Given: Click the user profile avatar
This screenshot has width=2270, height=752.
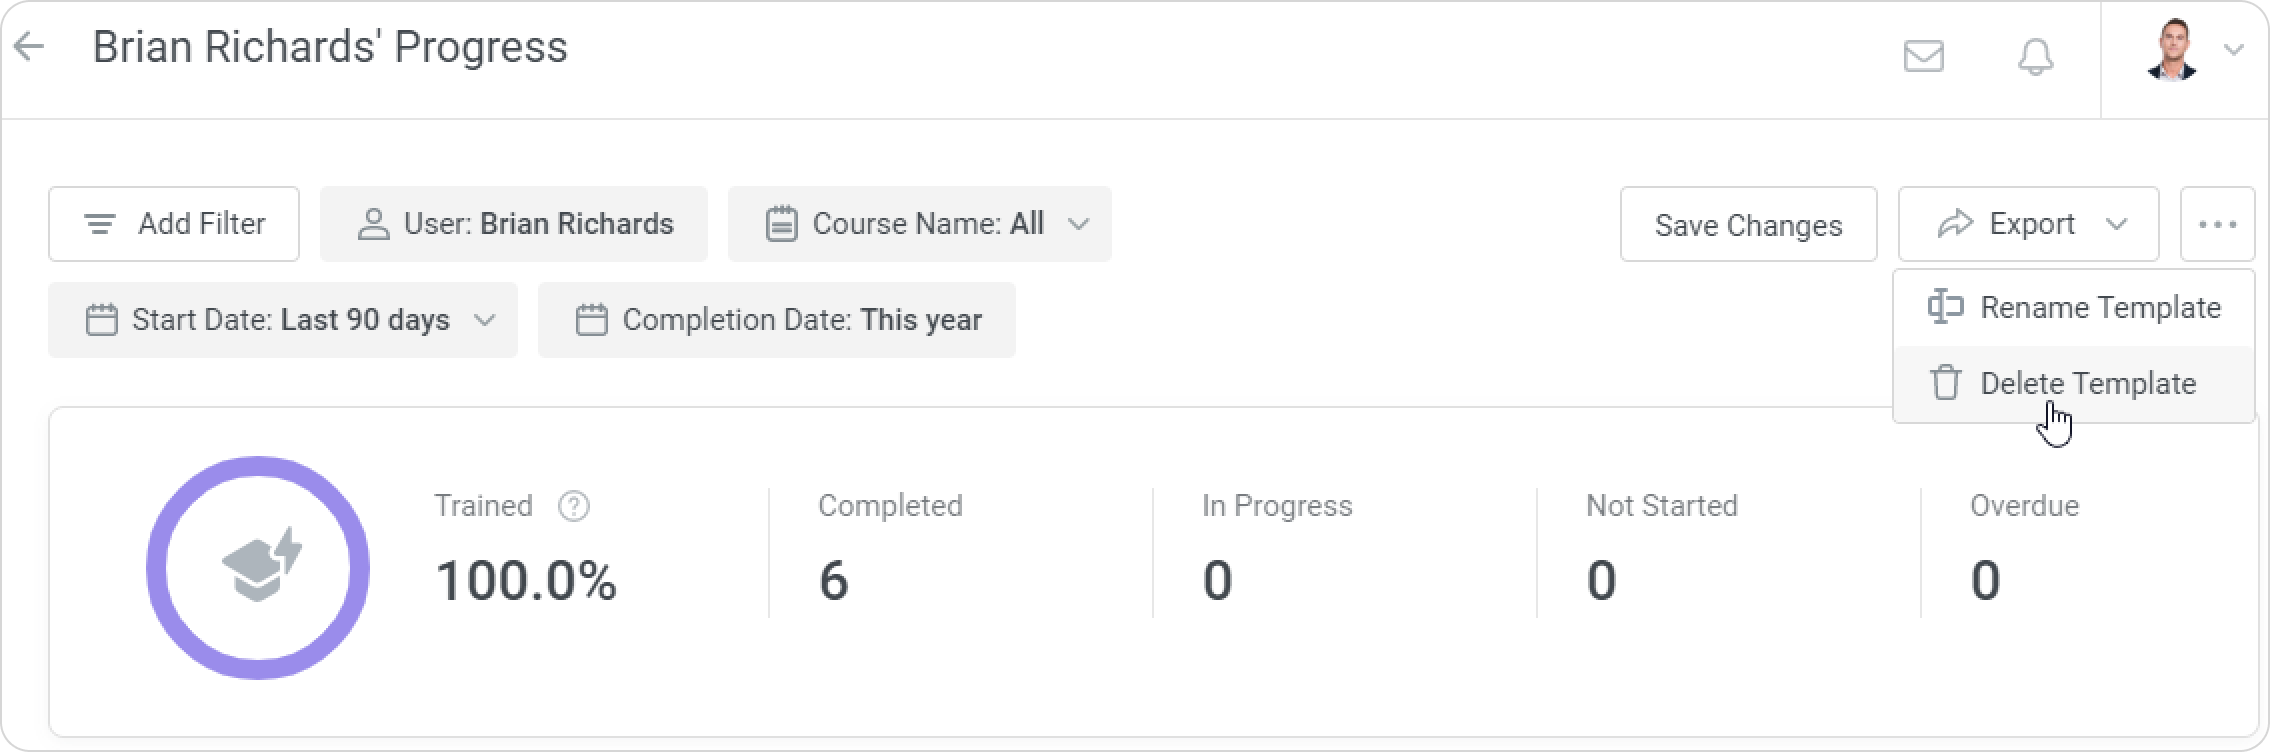Looking at the screenshot, I should pos(2170,50).
